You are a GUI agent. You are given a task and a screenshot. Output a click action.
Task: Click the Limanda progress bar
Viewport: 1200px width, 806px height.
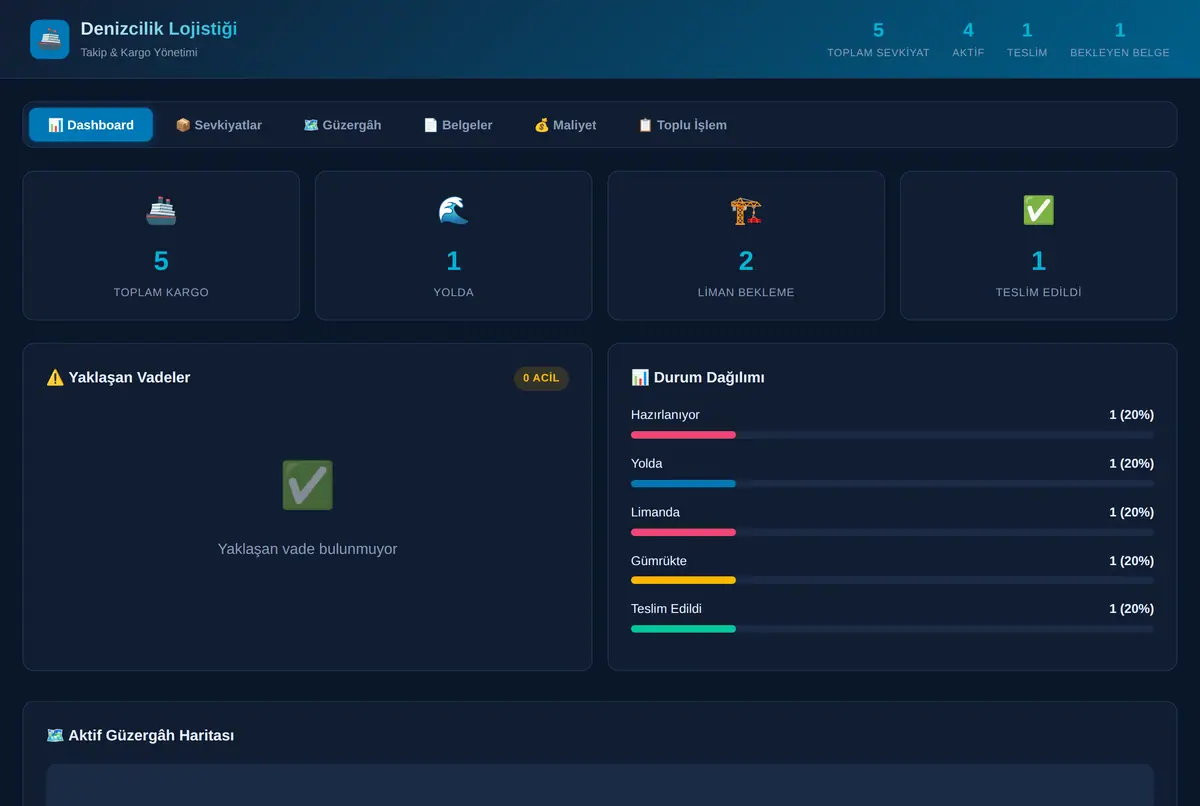point(892,532)
